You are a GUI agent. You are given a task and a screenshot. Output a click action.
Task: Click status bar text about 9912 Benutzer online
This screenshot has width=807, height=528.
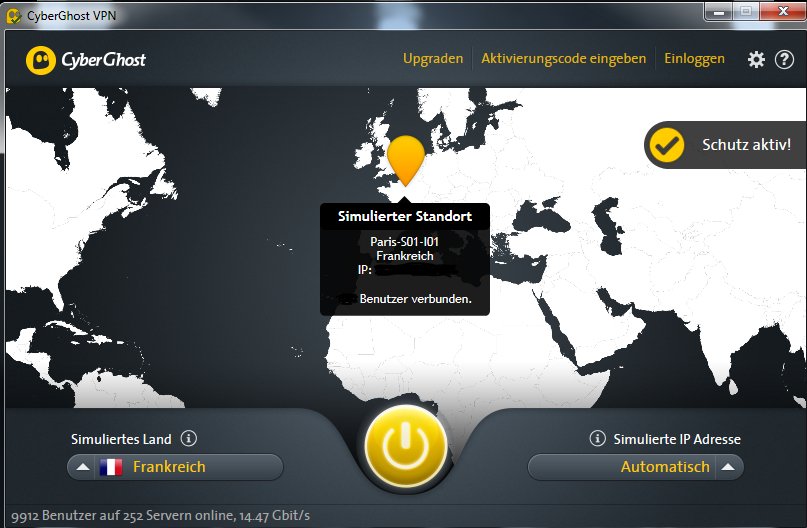tap(161, 516)
